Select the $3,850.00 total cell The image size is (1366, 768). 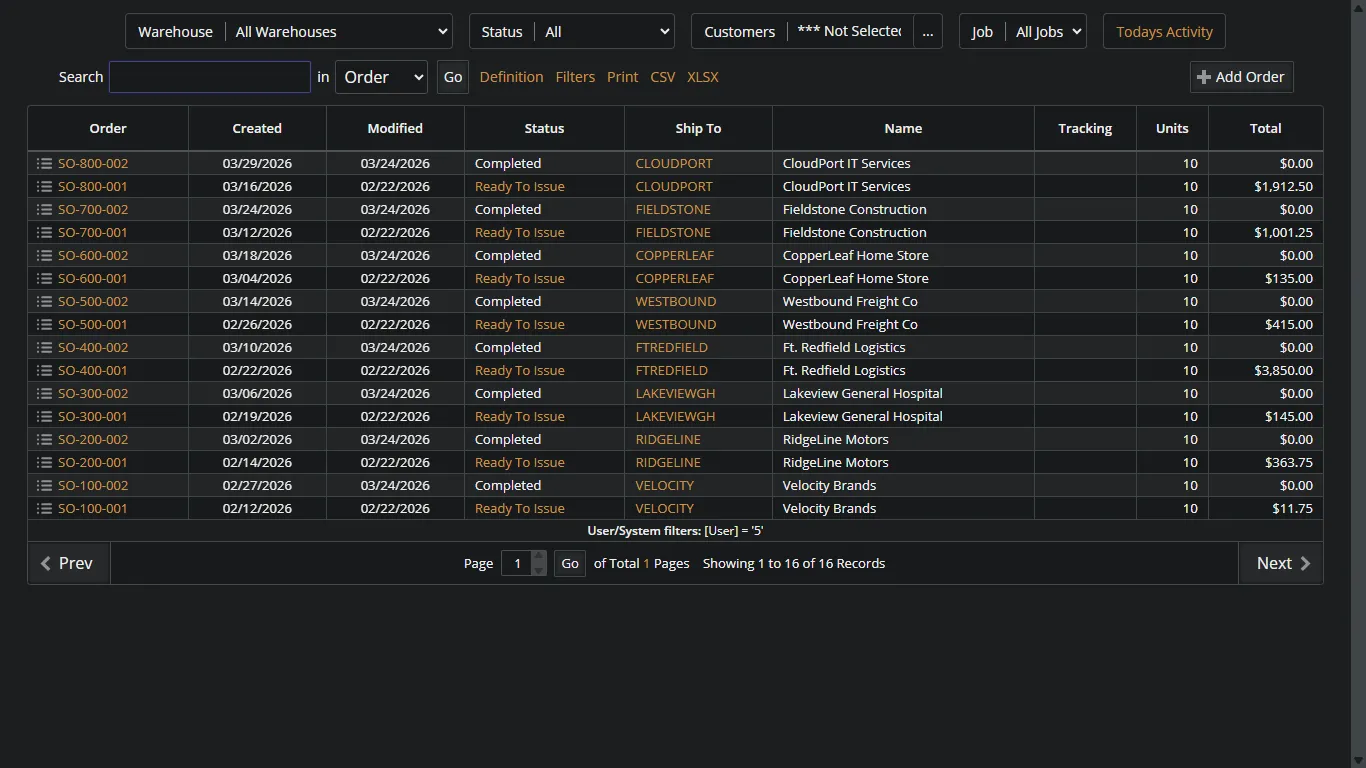1266,370
